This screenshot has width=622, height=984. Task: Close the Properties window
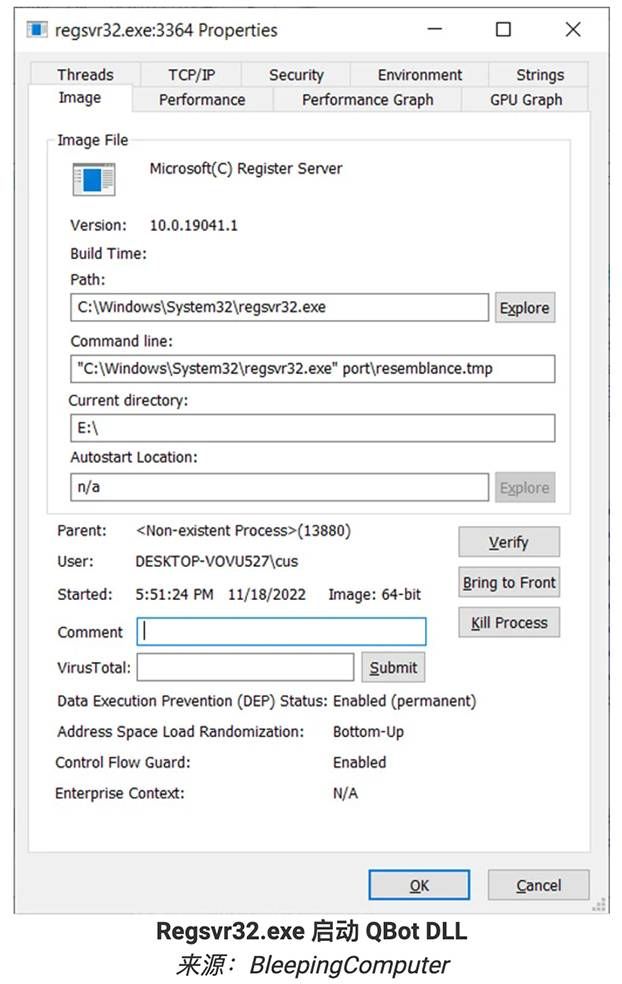[572, 29]
